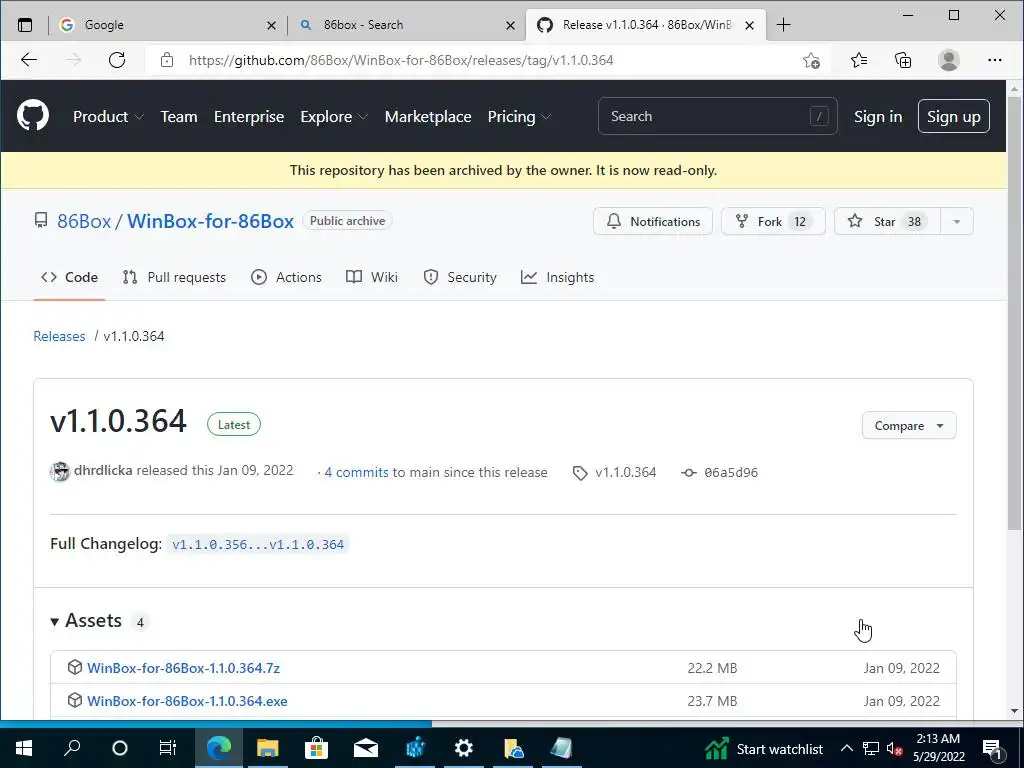Open a new tab with plus
Image resolution: width=1024 pixels, height=768 pixels.
click(783, 25)
